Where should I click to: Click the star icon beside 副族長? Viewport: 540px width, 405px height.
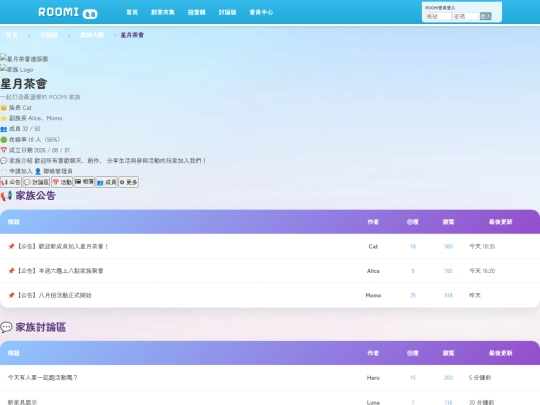click(x=4, y=118)
